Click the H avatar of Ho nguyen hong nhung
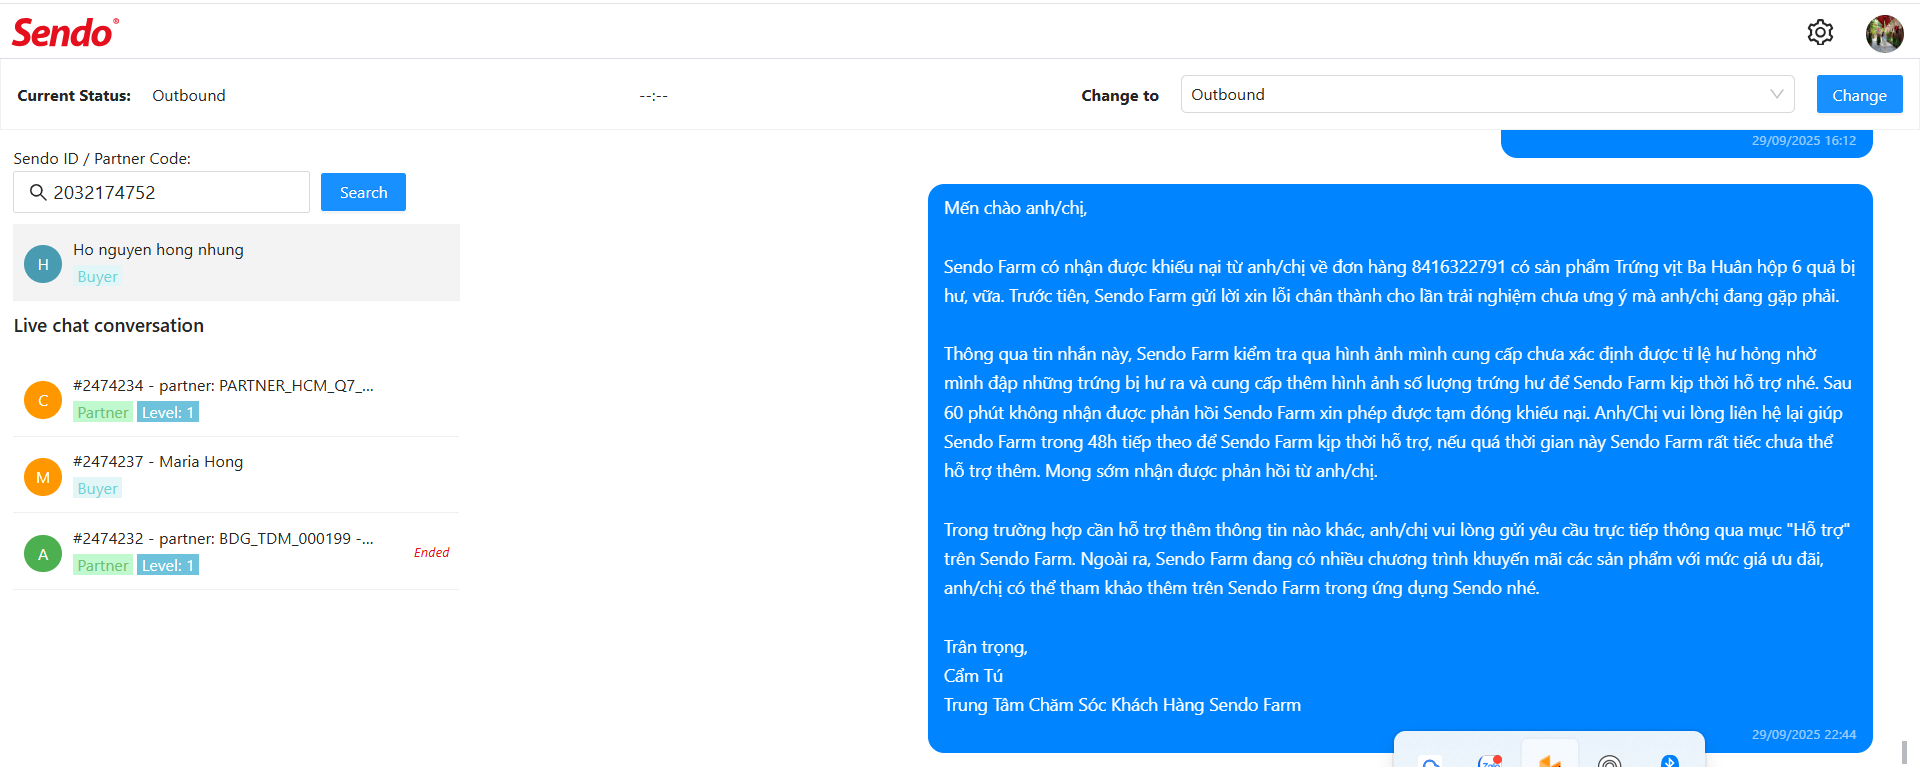The image size is (1920, 767). (43, 264)
